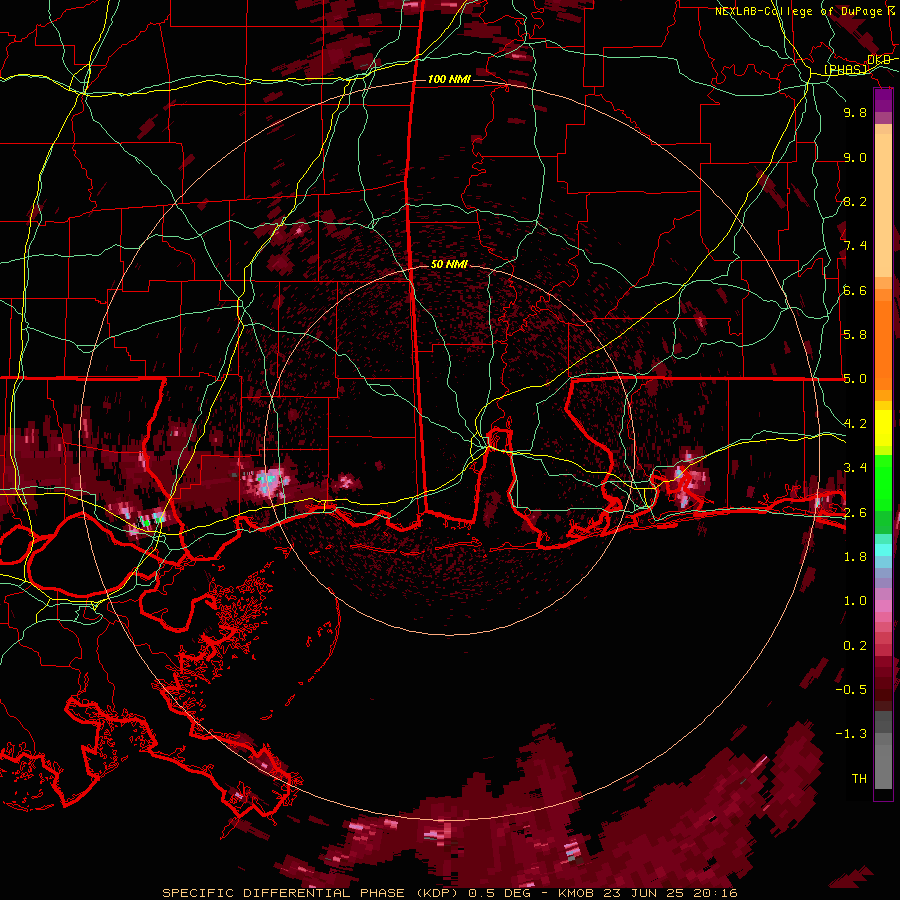Viewport: 900px width, 900px height.
Task: Click the gray segment of the color bar
Action: tap(883, 750)
